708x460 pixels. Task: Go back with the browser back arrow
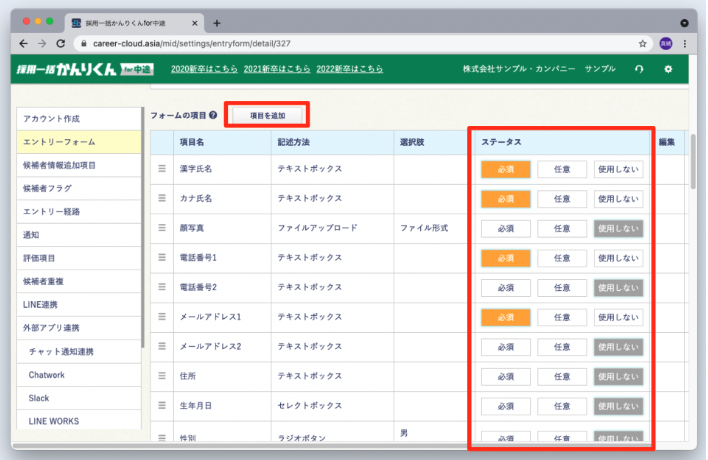(23, 43)
